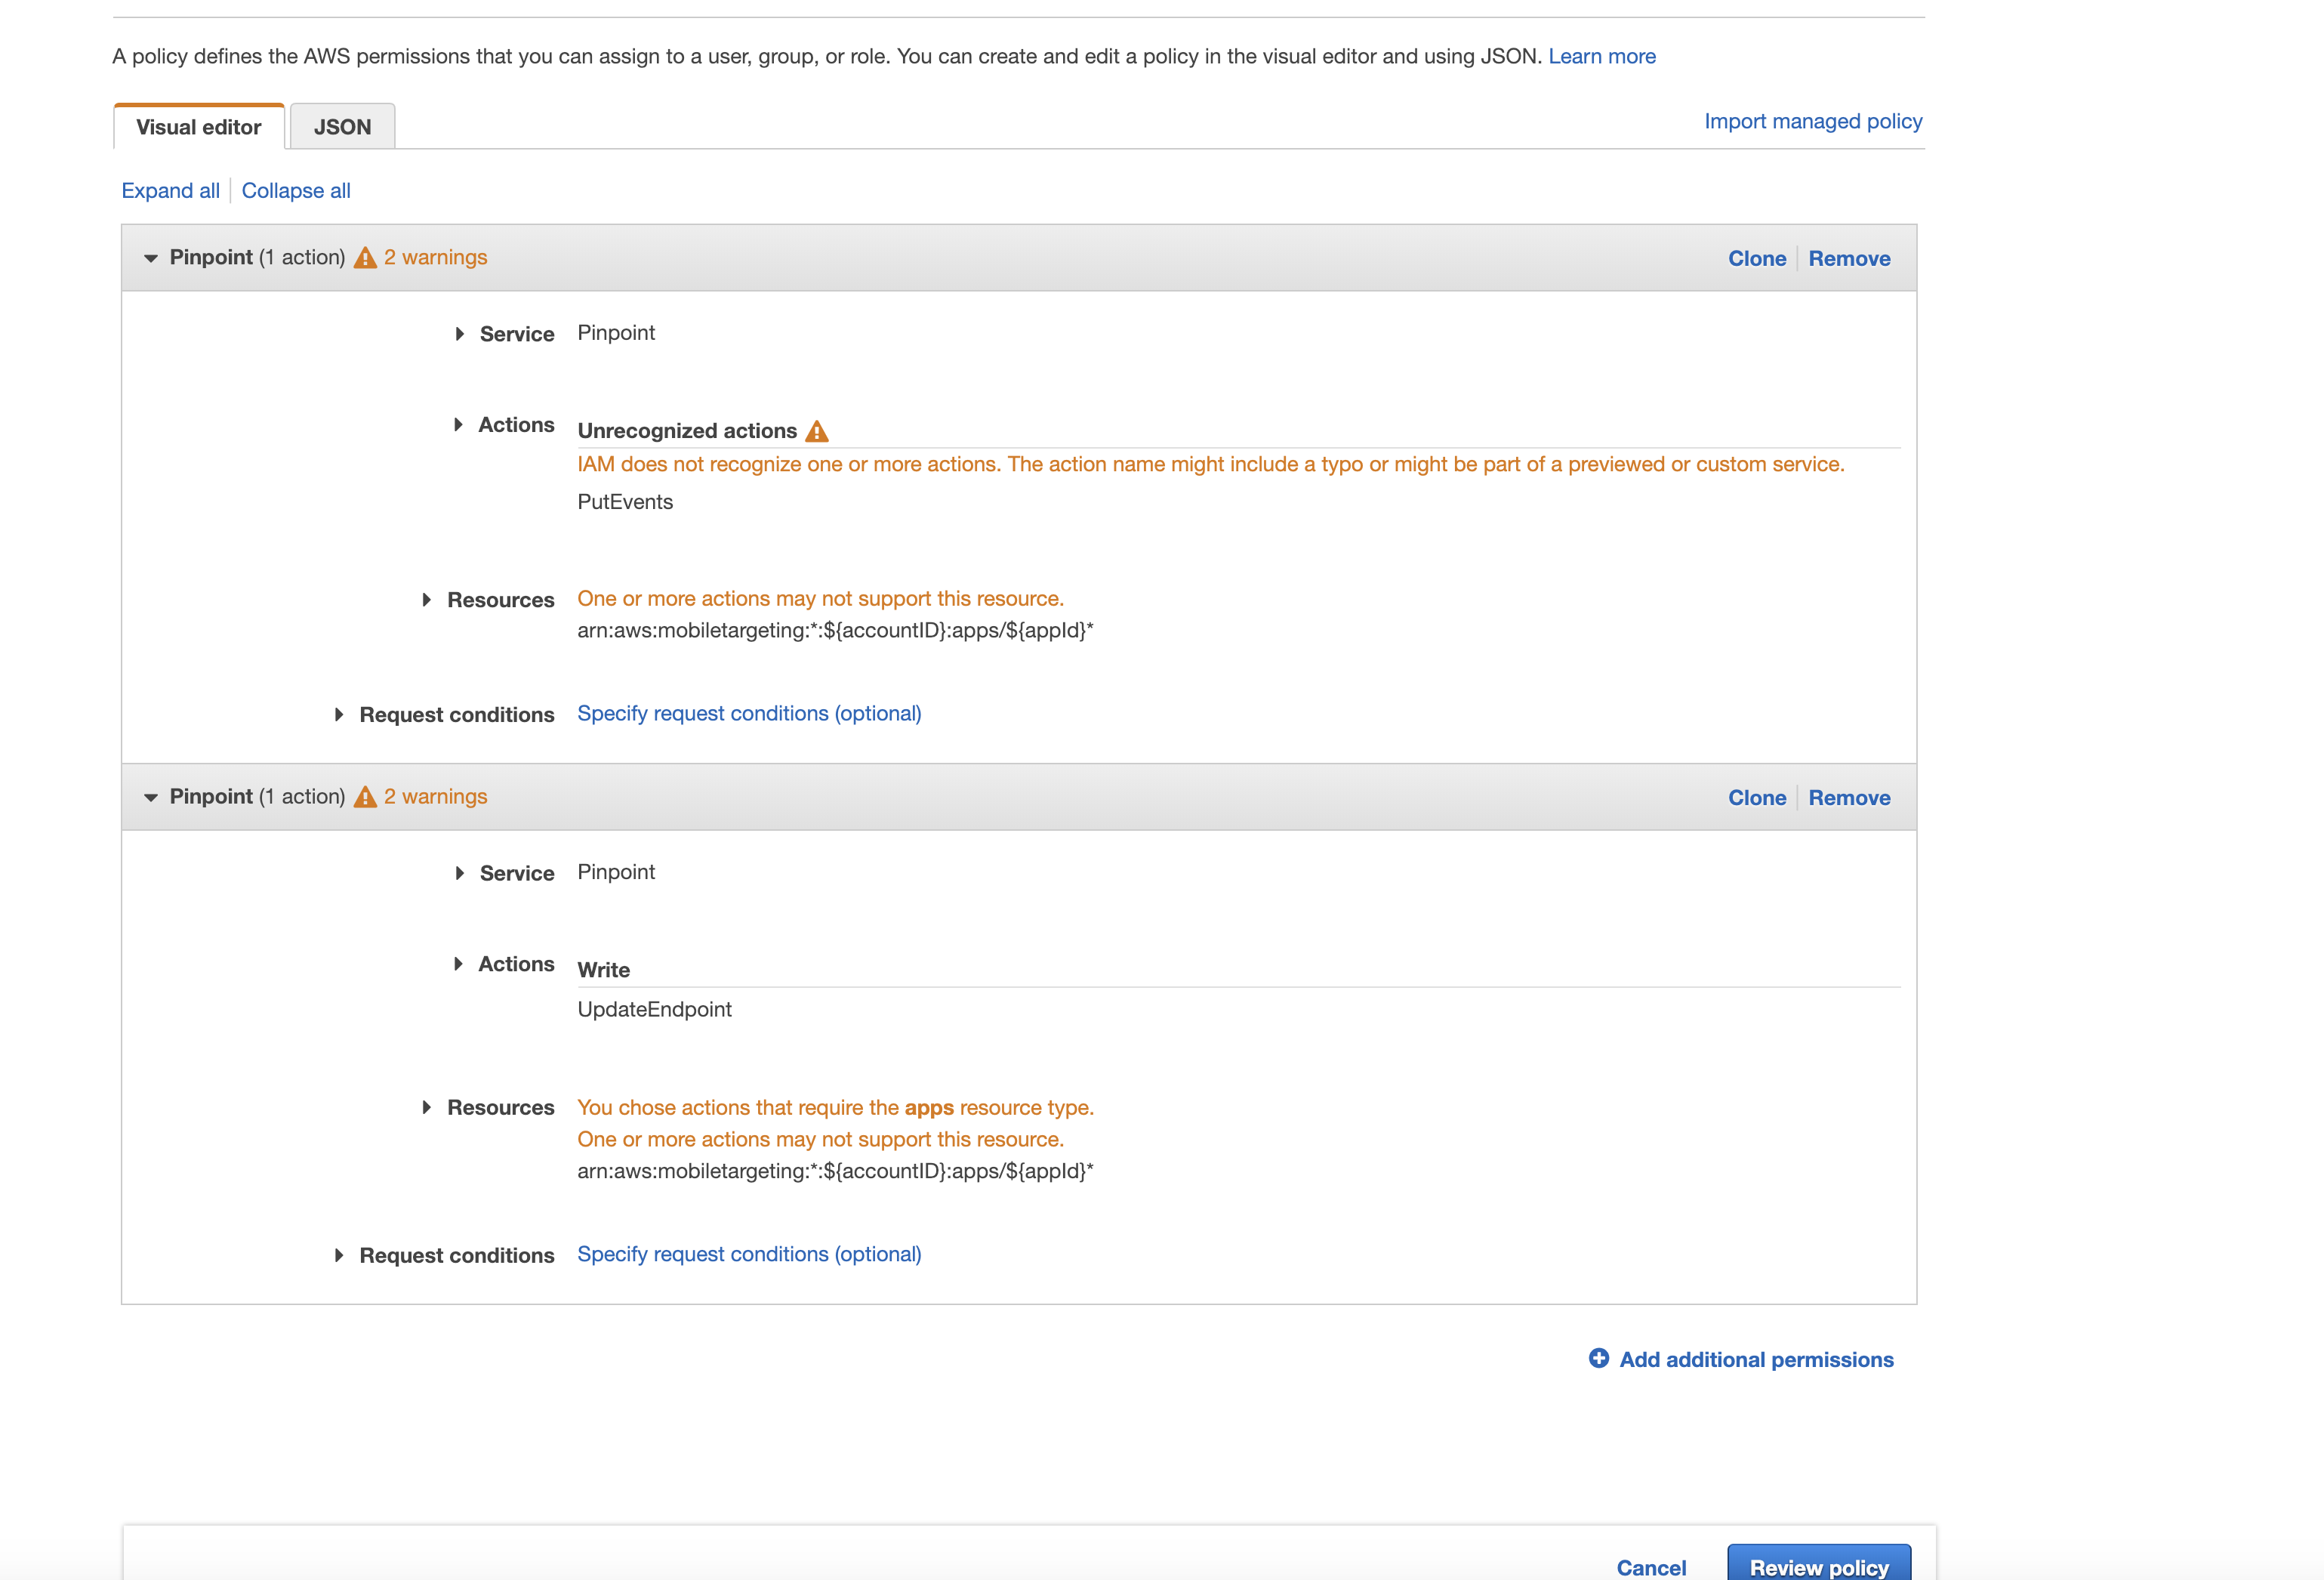Click 2 warnings text in second Pinpoint header
2324x1580 pixels.
(435, 797)
